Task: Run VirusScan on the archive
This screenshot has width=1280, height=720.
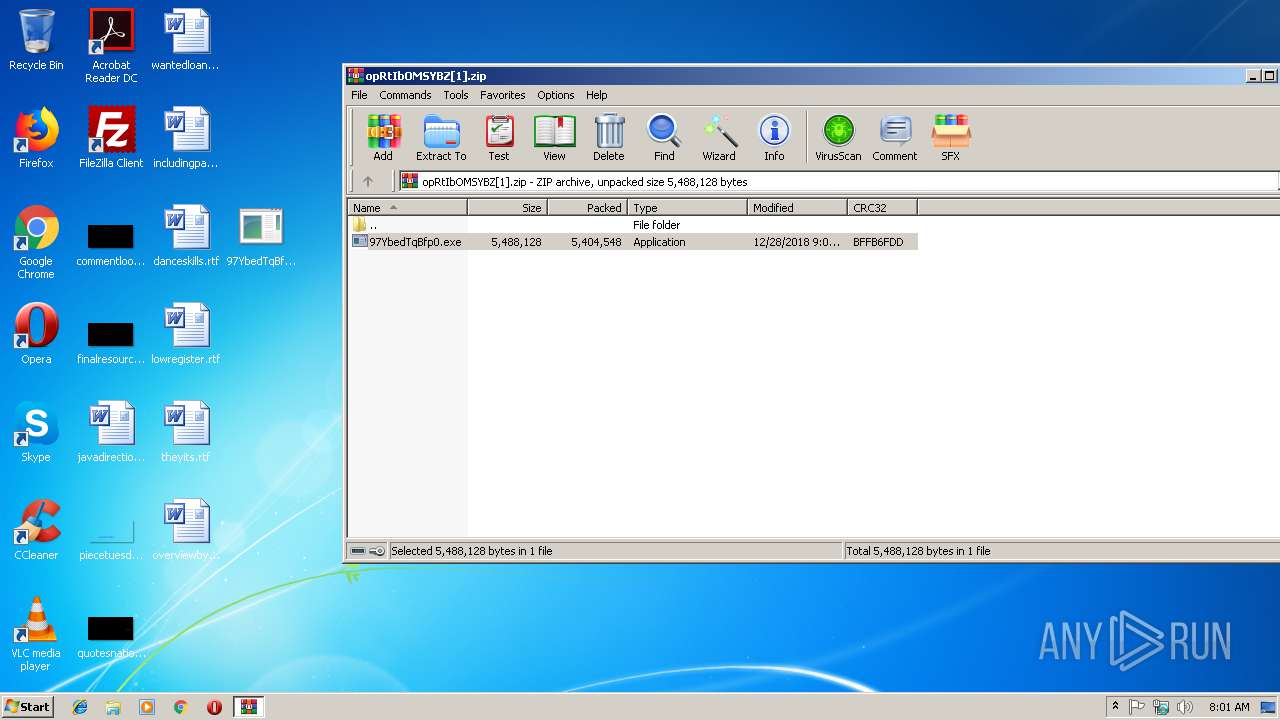Action: [838, 138]
